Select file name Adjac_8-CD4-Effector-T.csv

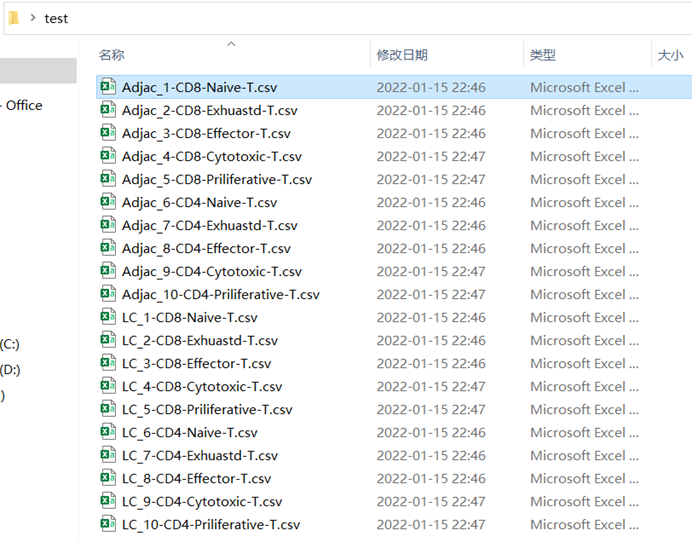[206, 248]
